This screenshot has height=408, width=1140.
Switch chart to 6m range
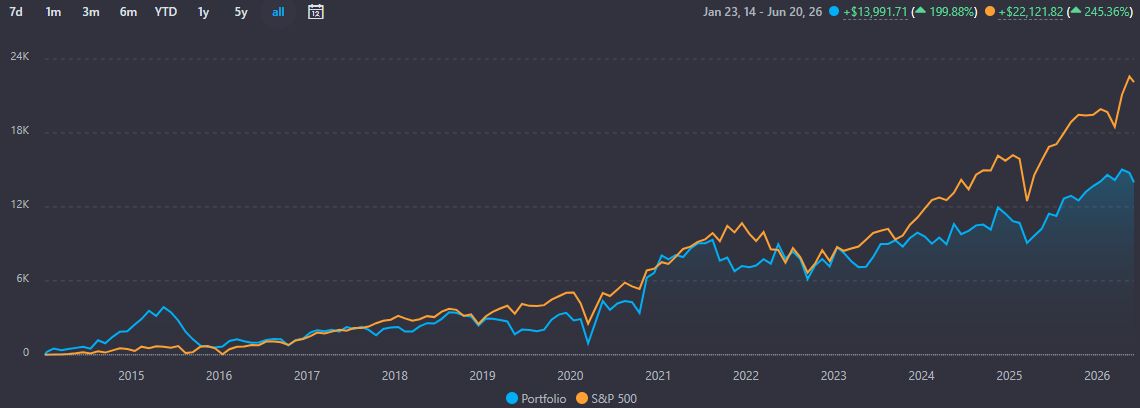(128, 12)
